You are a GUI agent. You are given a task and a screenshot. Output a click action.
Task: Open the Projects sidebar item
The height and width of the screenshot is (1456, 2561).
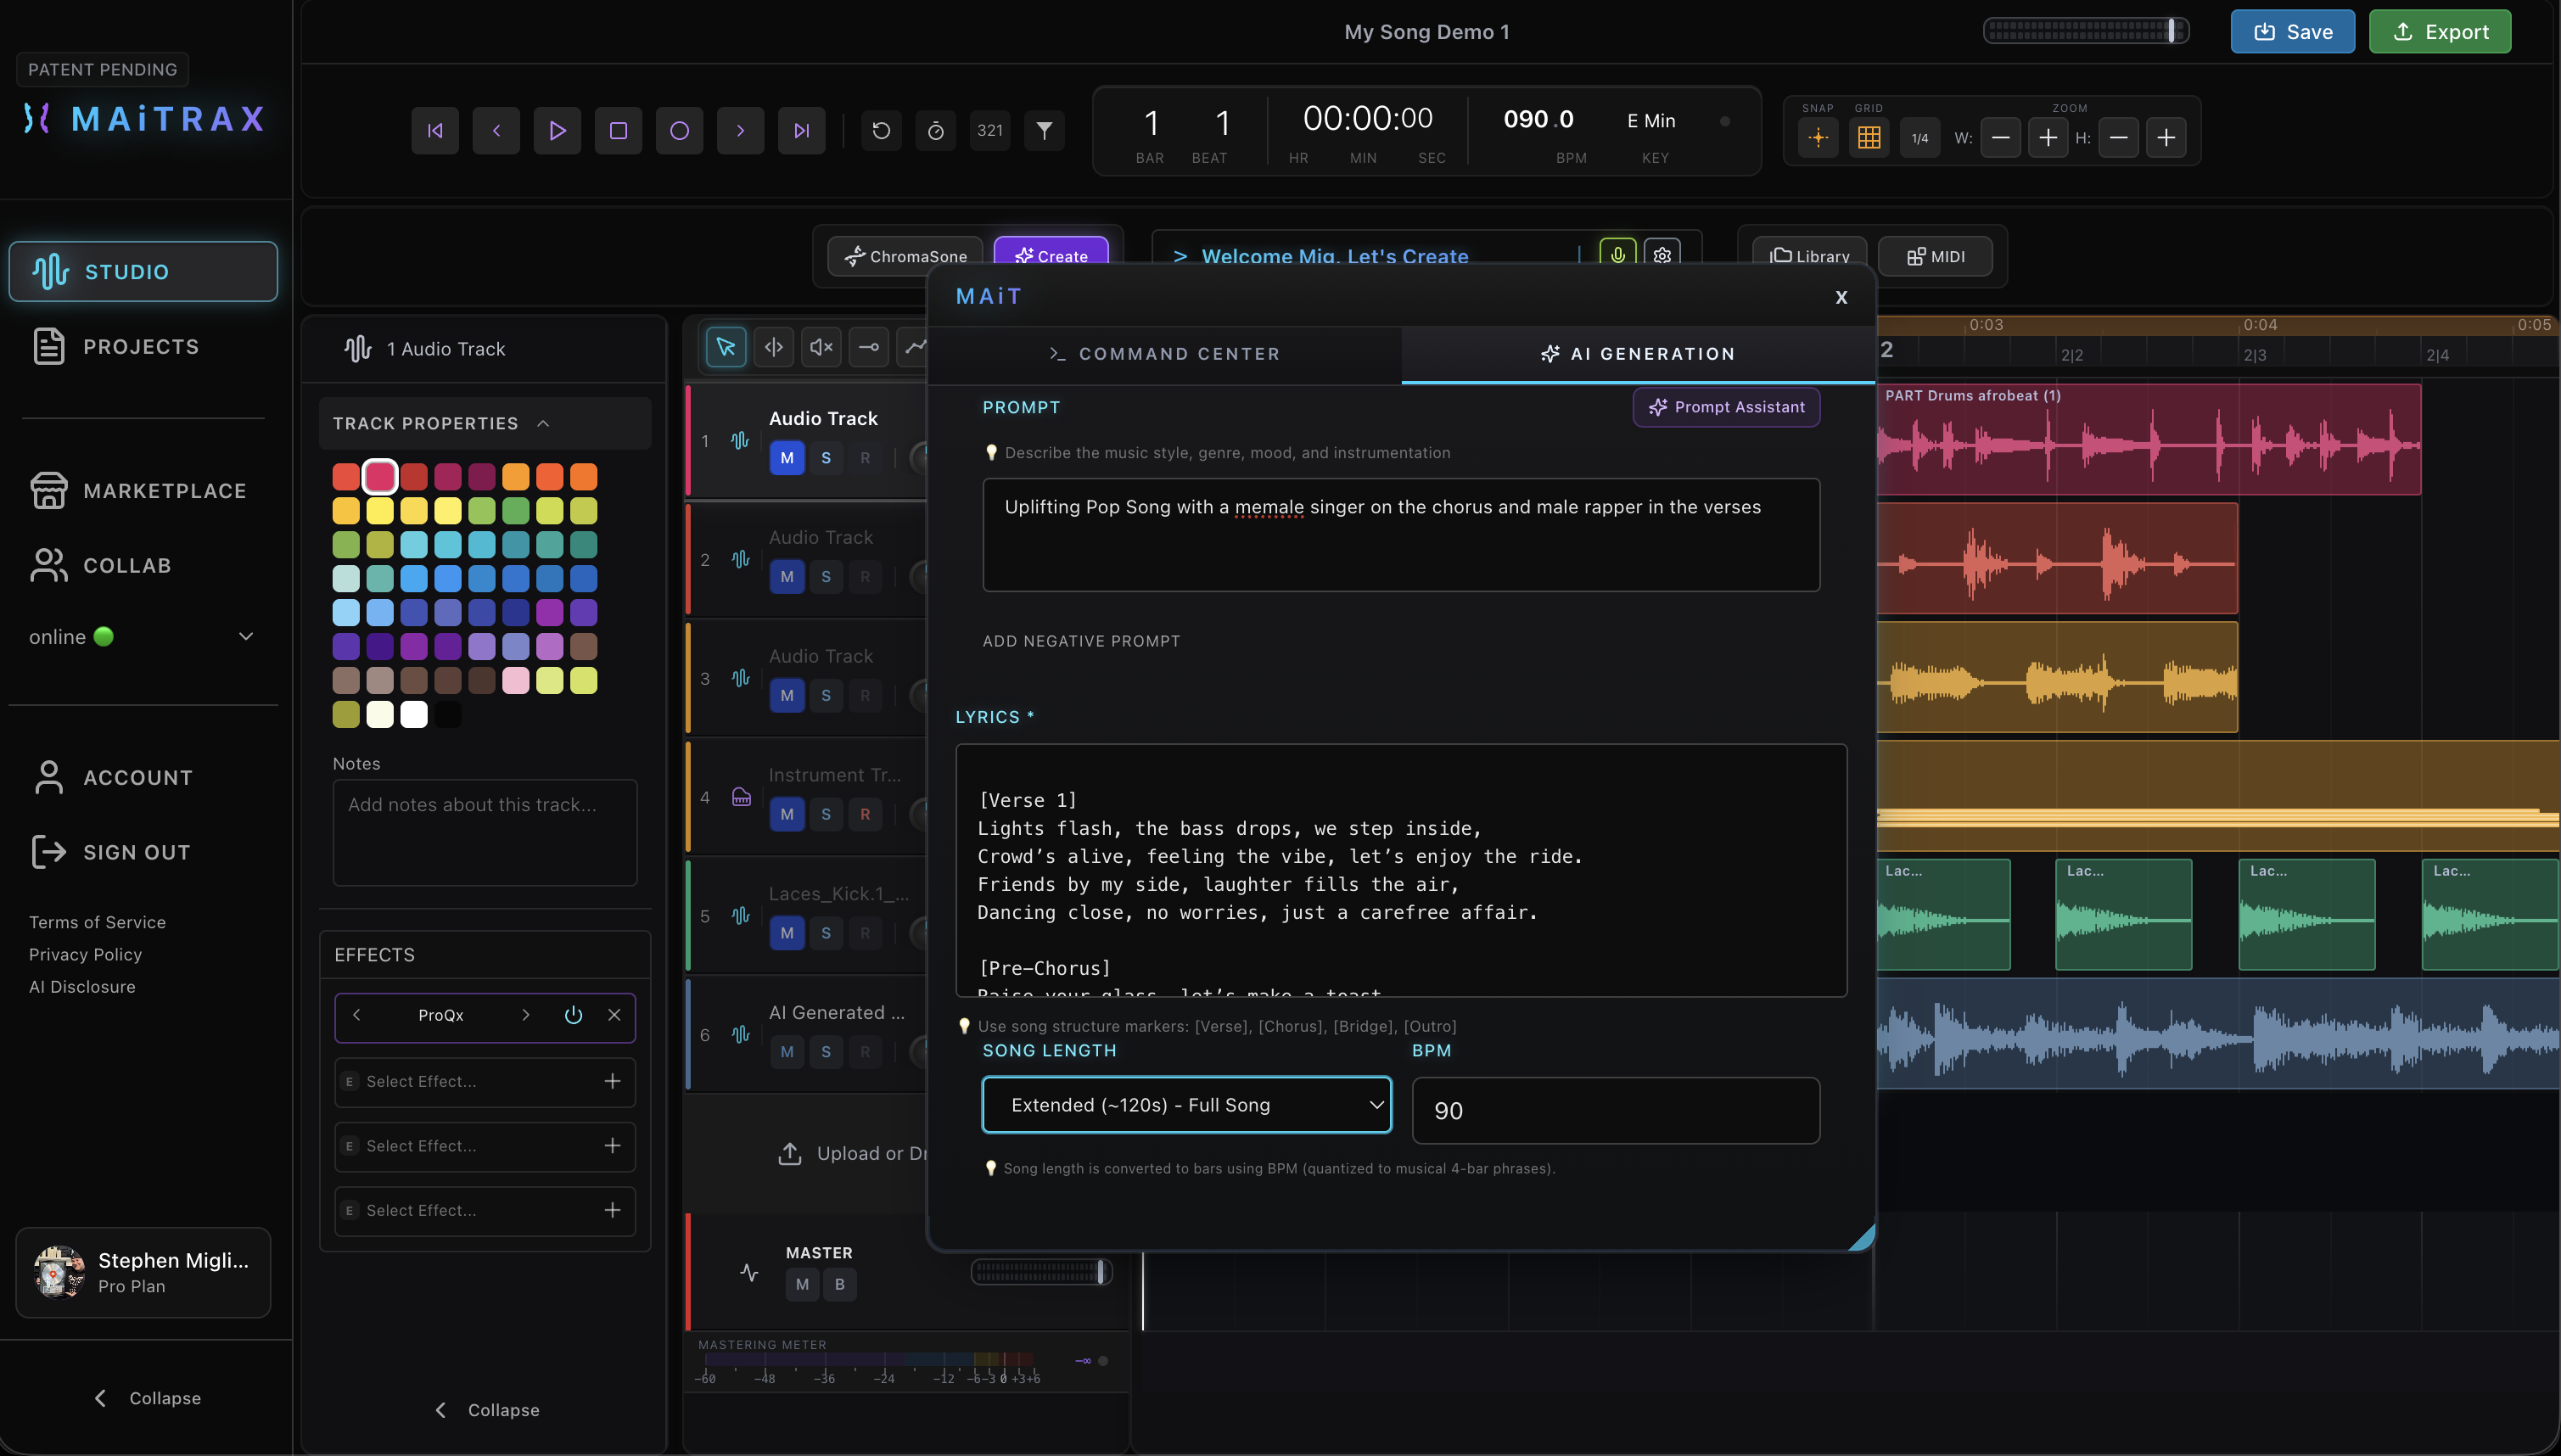(x=143, y=347)
